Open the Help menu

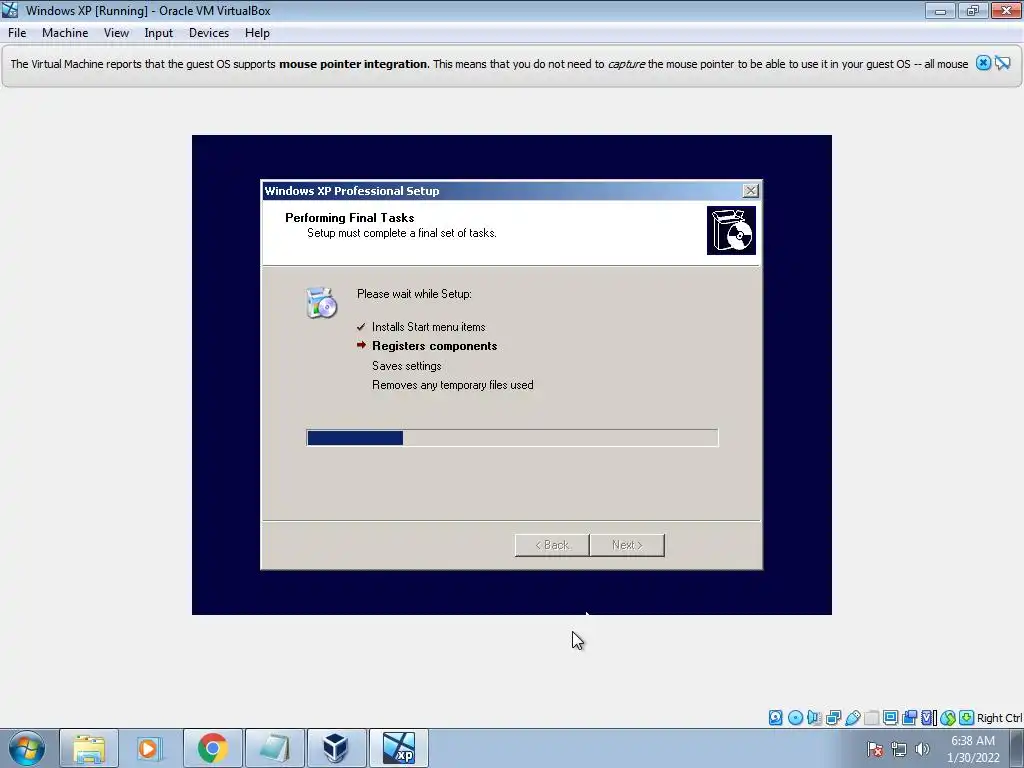tap(257, 33)
